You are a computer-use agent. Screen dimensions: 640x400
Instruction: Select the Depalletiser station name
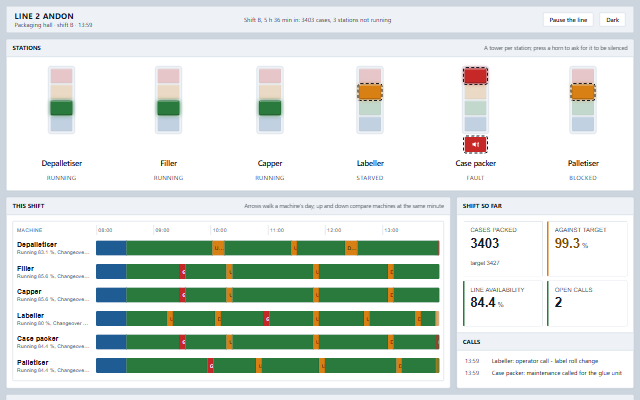[62, 163]
